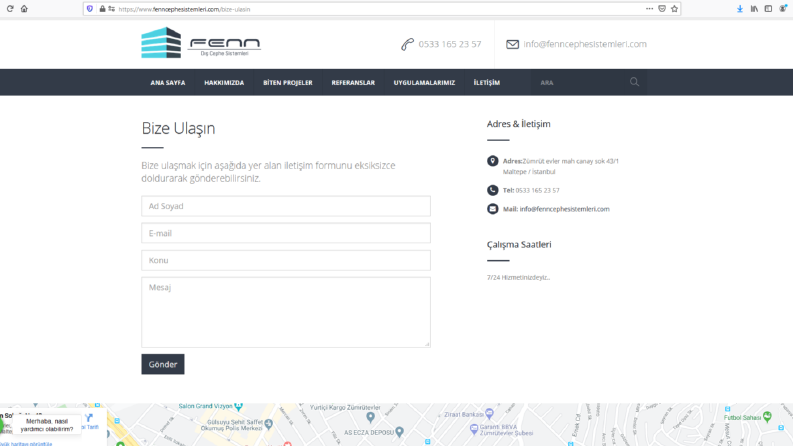Click header phone number 0533 165 23 57
The height and width of the screenshot is (446, 793).
click(450, 44)
